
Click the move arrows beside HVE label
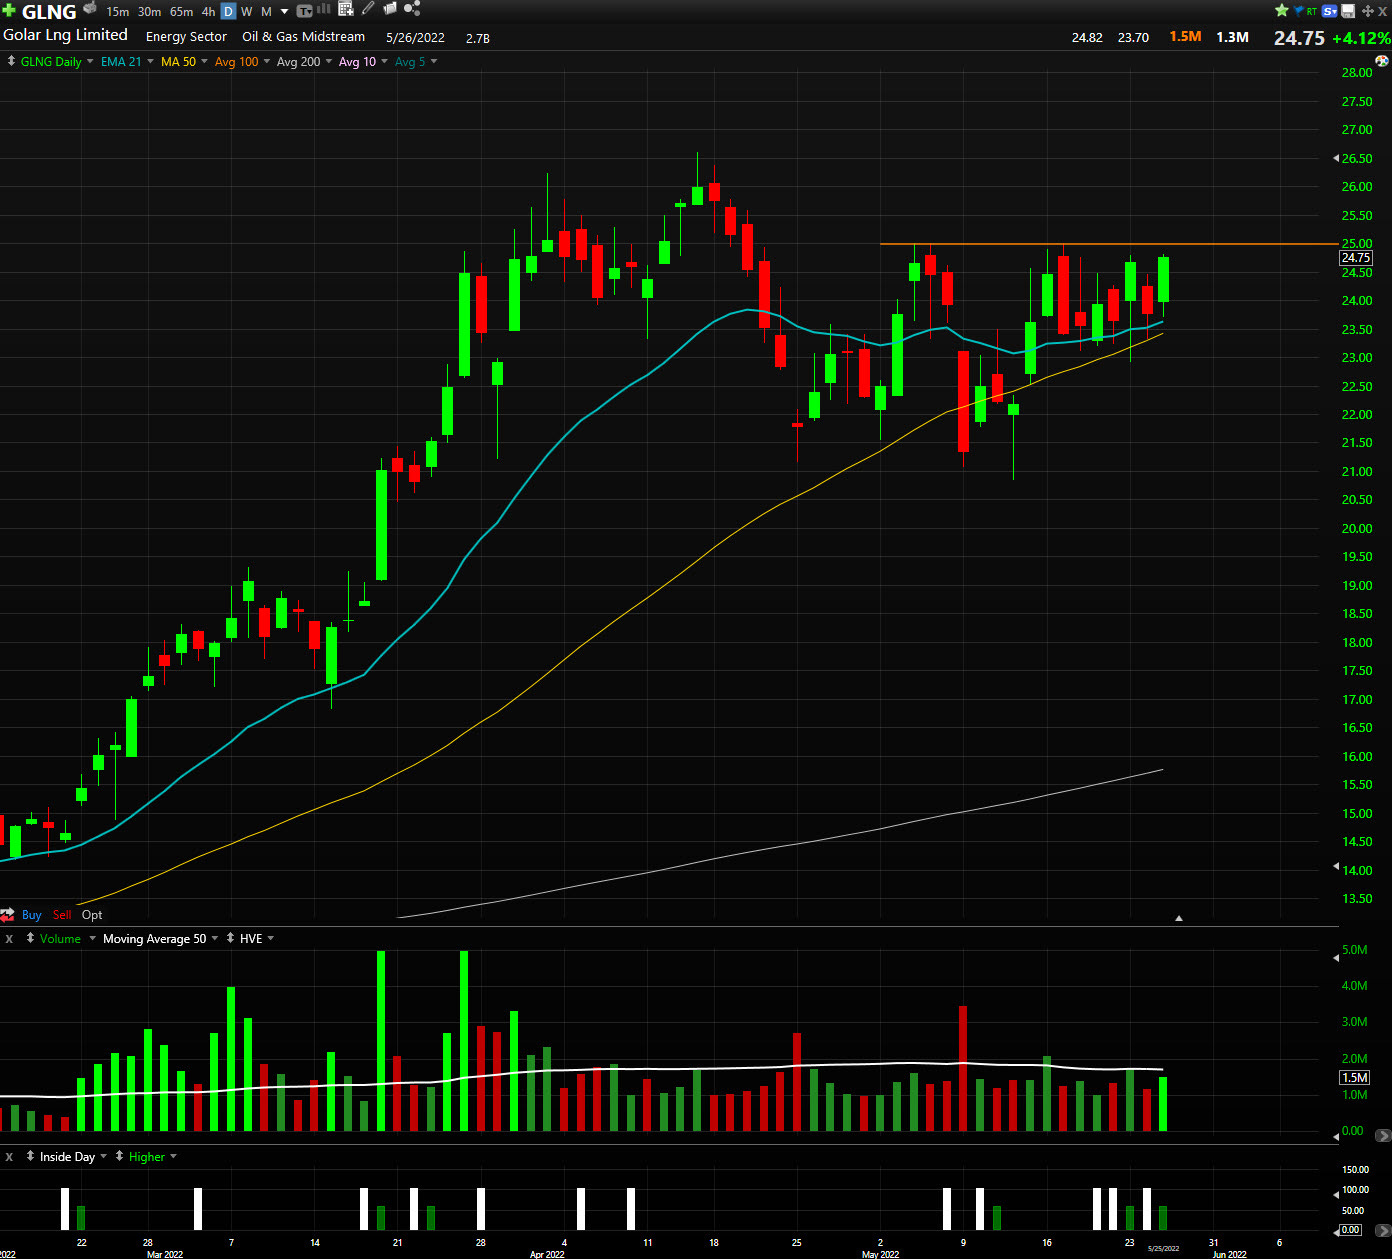(230, 938)
